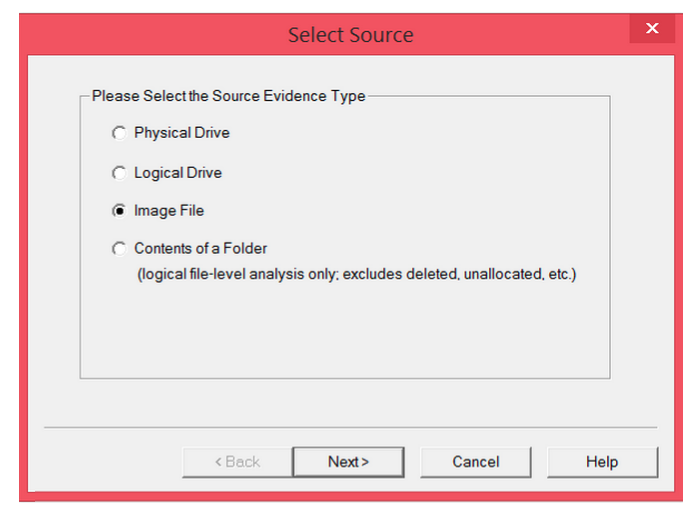Choose the Logical Drive radio button
The width and height of the screenshot is (700, 514).
pos(119,173)
